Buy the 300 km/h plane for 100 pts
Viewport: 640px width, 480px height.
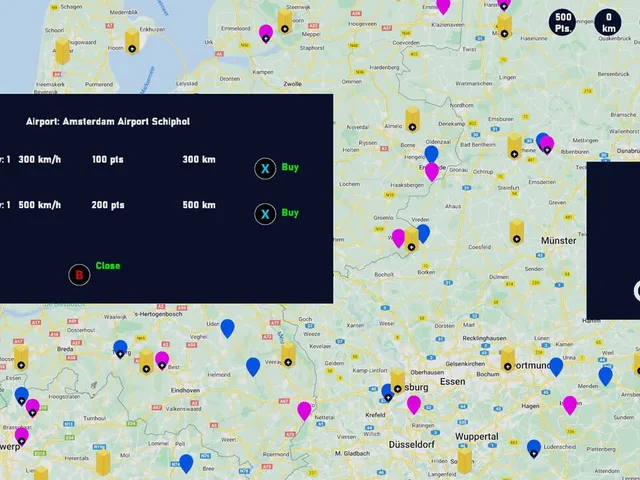[277, 168]
